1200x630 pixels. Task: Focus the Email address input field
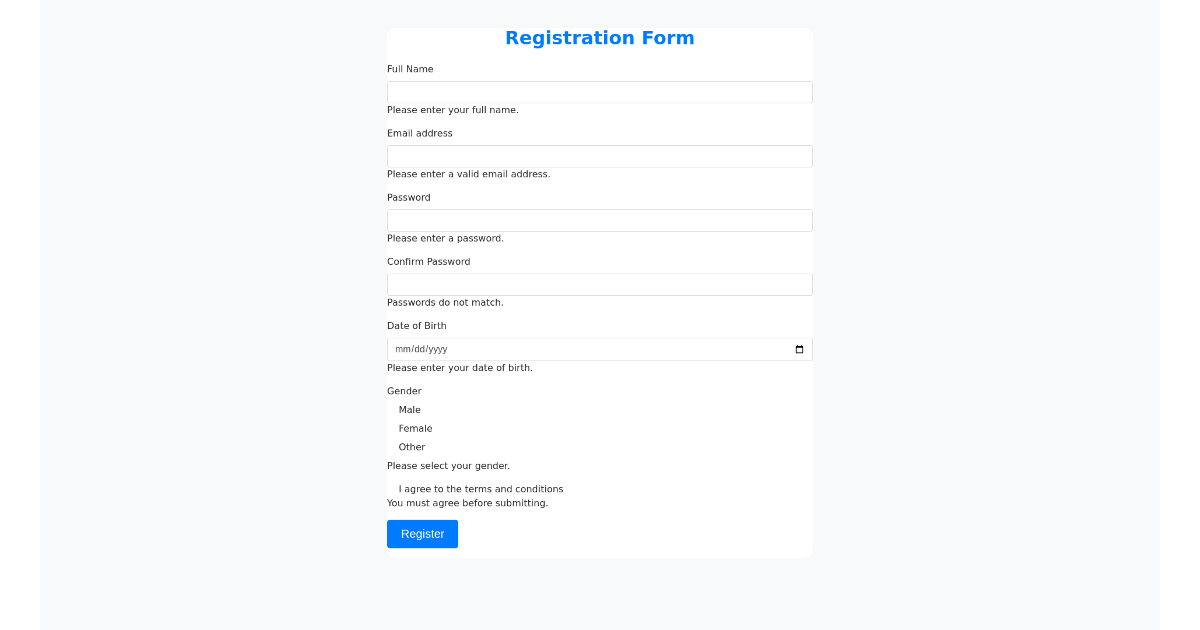tap(599, 156)
